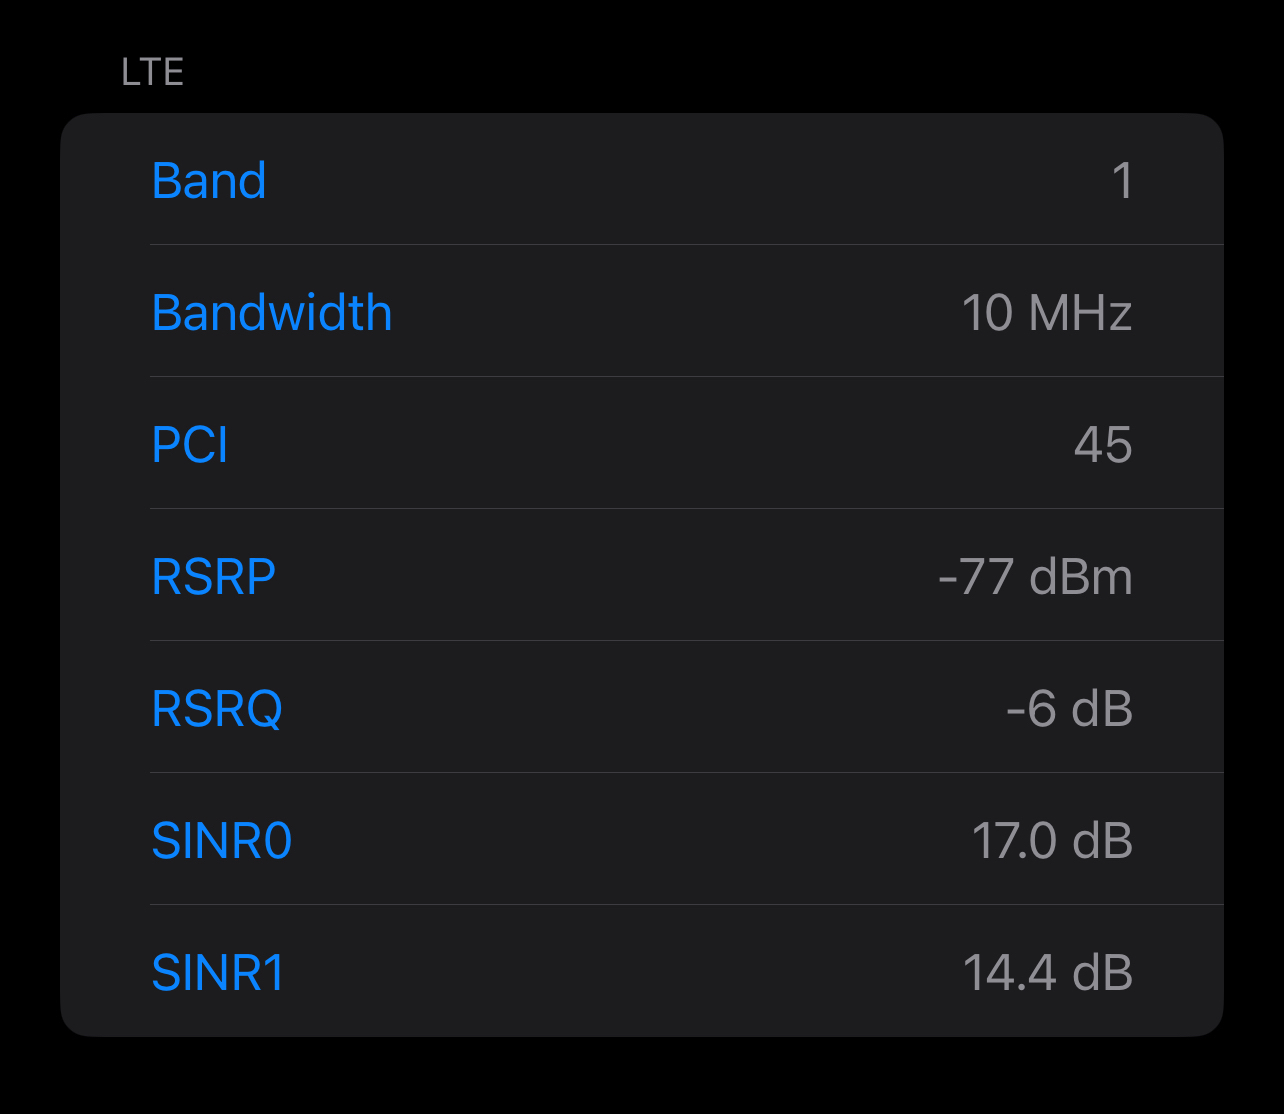Click the divider between PCI and RSRP rows
This screenshot has height=1114, width=1284.
coord(687,508)
